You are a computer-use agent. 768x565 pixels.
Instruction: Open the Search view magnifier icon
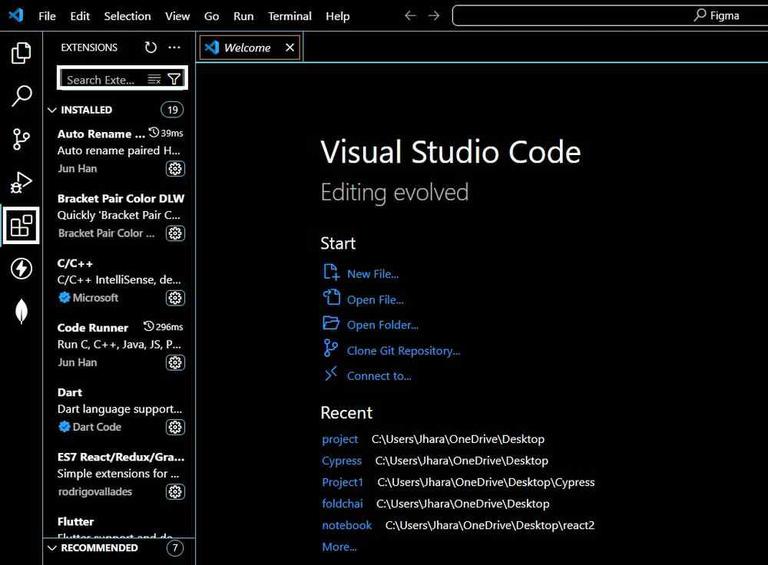click(21, 95)
